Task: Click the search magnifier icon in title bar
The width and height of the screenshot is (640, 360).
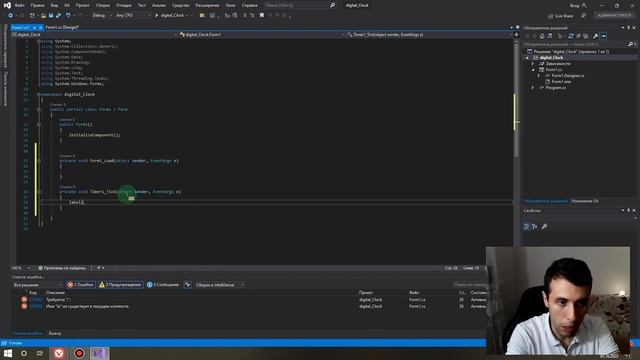Action: [x=332, y=5]
